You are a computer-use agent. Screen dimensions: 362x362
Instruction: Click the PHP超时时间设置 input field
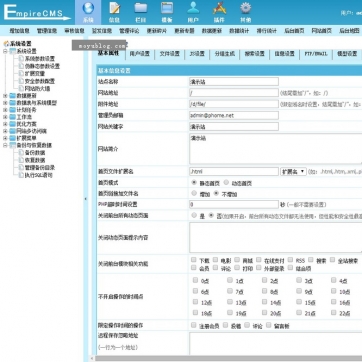(x=234, y=204)
